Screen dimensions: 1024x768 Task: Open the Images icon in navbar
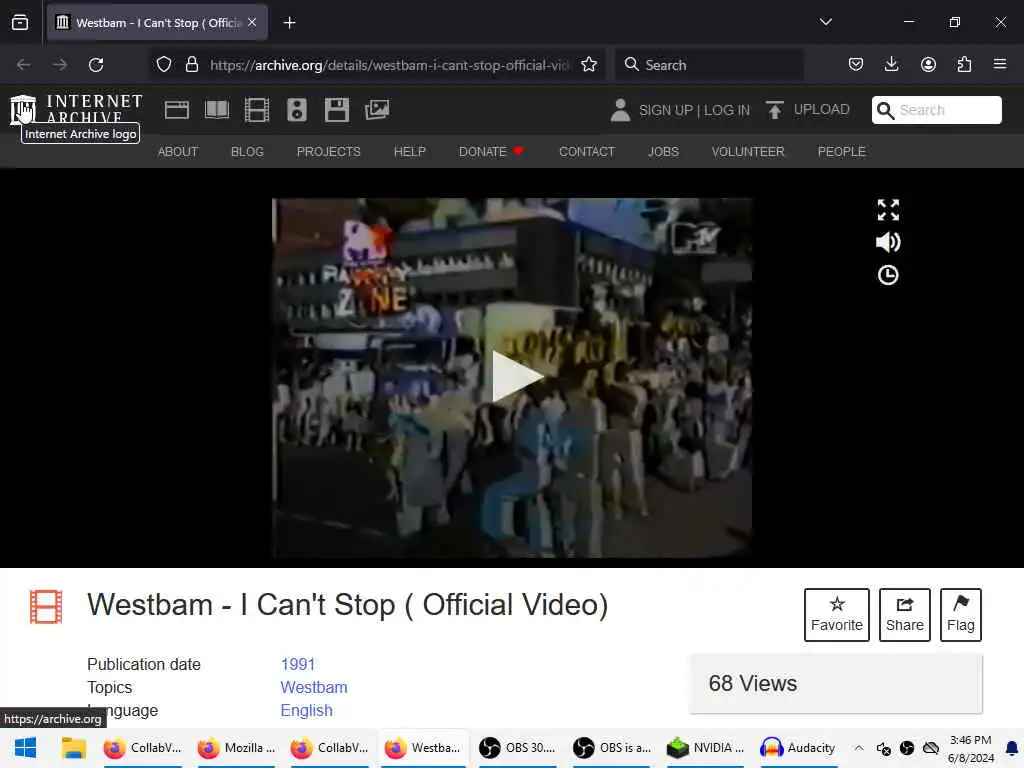click(x=377, y=110)
